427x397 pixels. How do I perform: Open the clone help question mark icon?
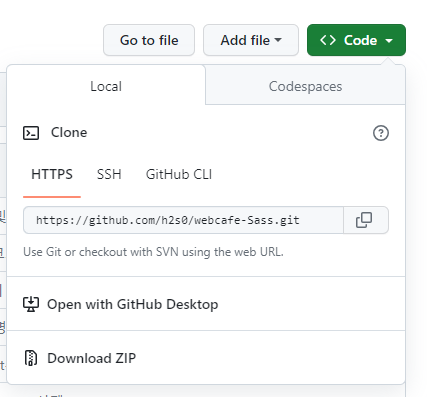[x=381, y=133]
